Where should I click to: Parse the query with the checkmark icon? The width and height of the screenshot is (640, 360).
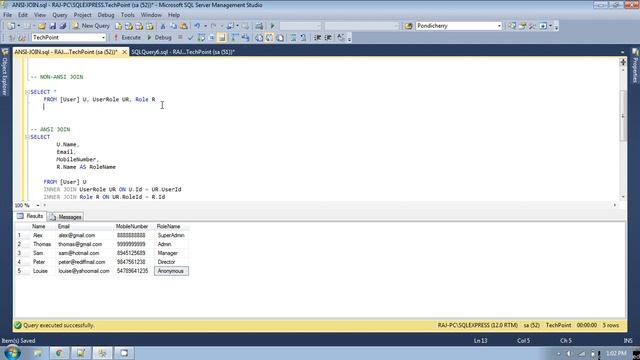[x=190, y=38]
